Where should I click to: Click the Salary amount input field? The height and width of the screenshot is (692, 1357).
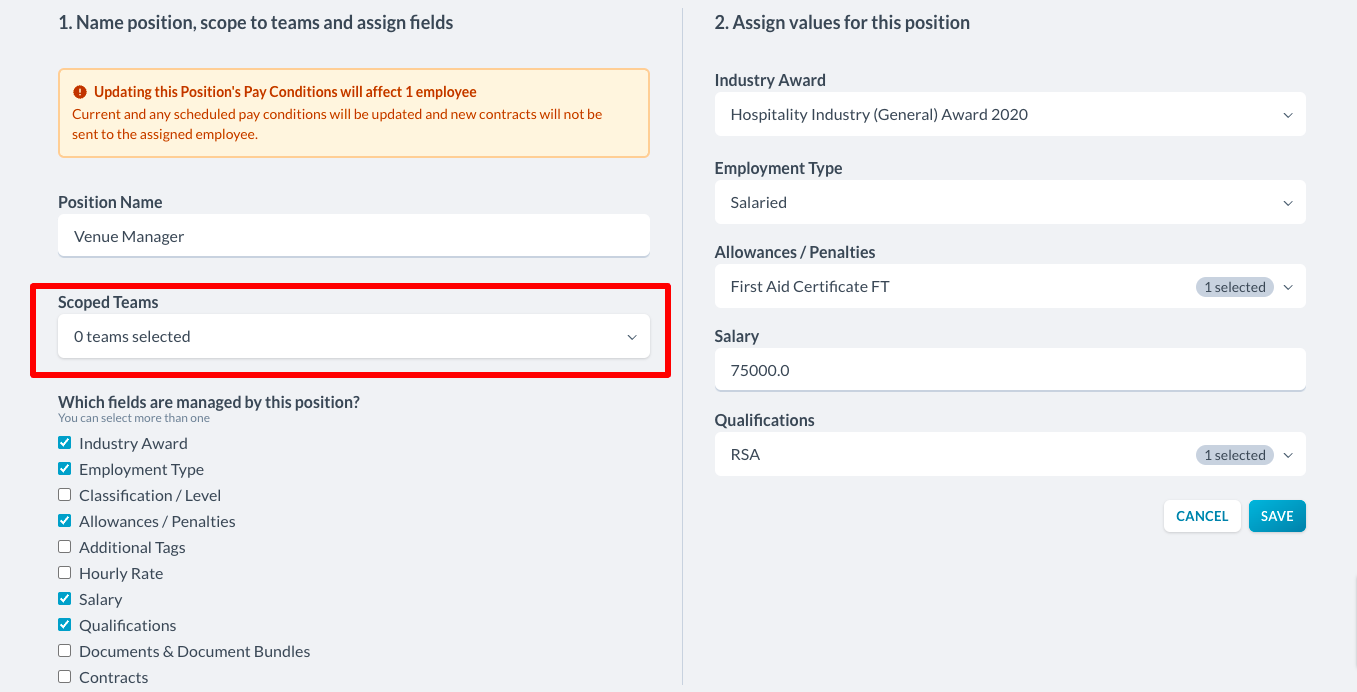1010,370
